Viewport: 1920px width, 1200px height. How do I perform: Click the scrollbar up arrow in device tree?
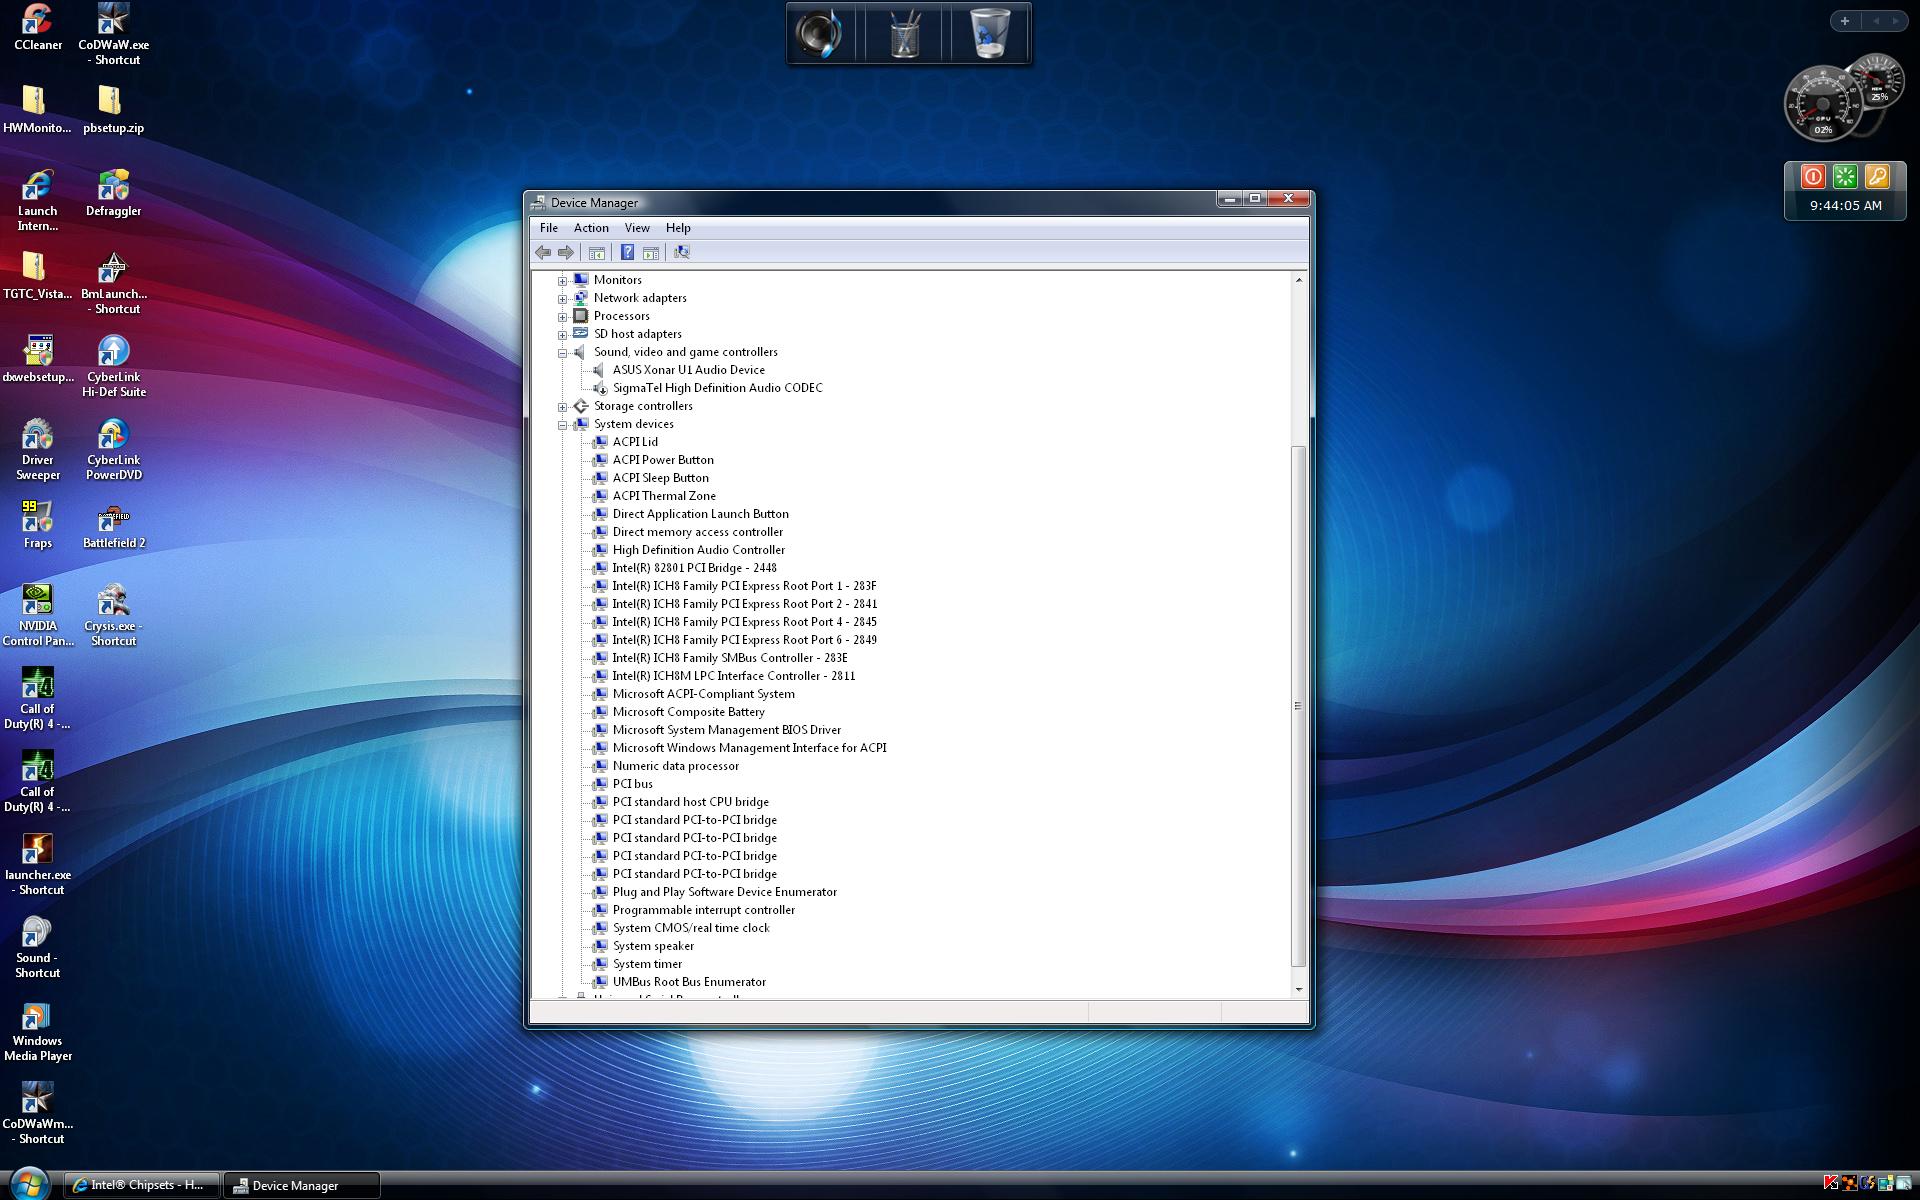(1298, 280)
